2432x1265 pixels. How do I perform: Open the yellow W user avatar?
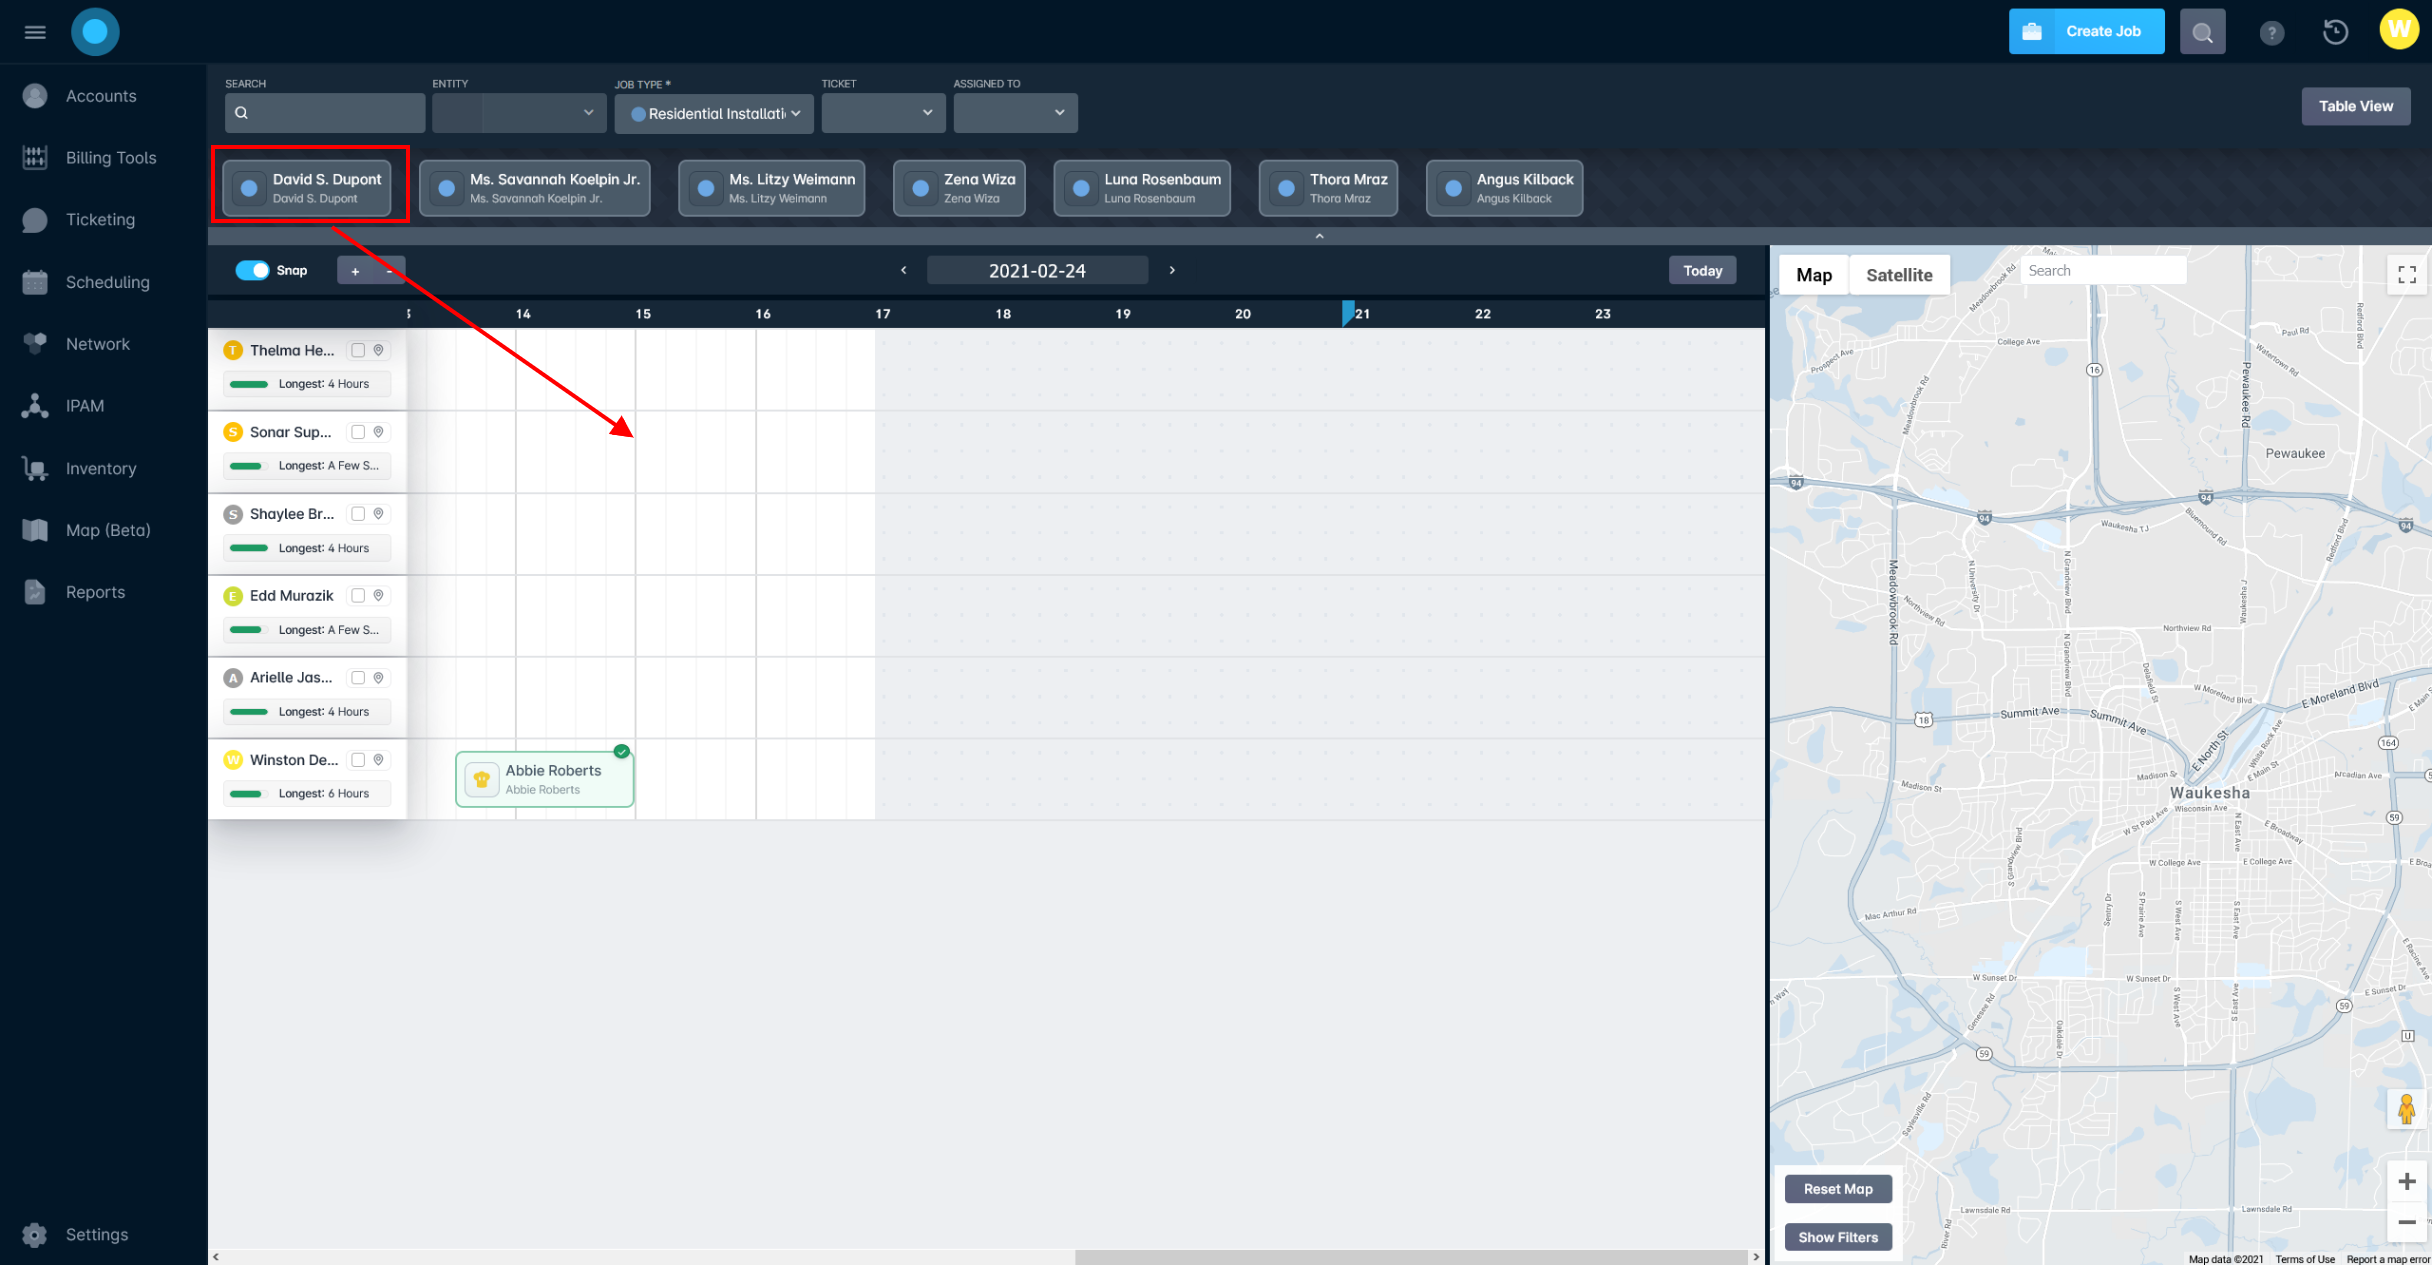coord(2399,30)
